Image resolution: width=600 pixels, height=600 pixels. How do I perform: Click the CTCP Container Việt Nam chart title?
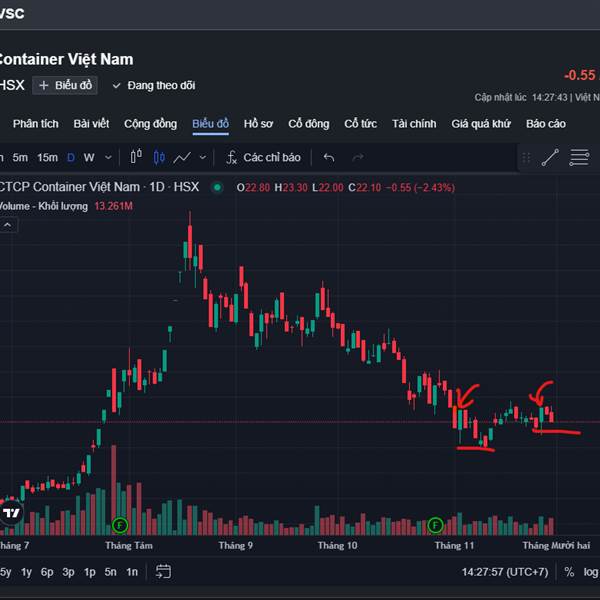coord(99,187)
